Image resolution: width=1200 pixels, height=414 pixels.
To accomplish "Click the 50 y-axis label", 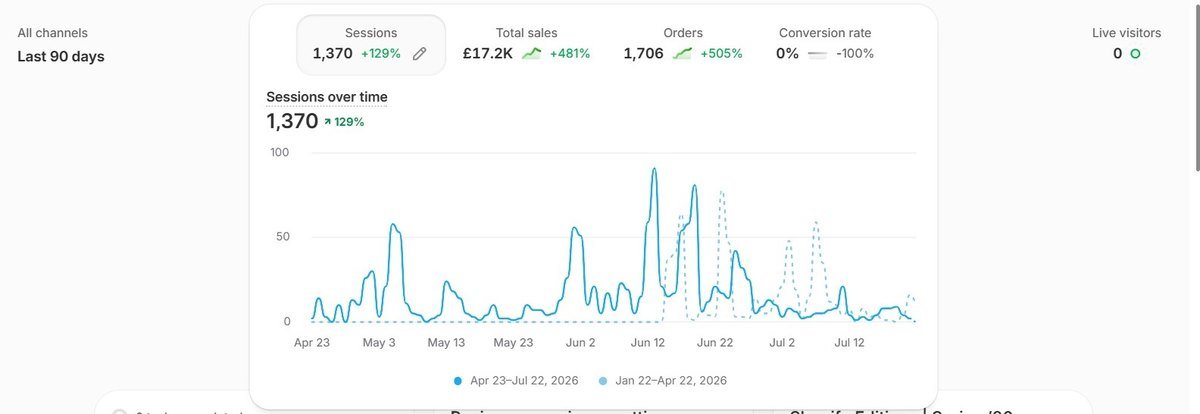I will [x=283, y=237].
